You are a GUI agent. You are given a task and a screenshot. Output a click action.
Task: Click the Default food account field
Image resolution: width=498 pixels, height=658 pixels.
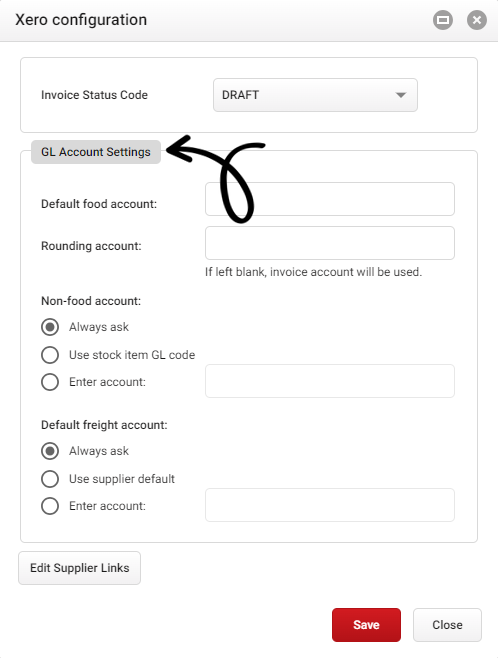click(x=330, y=199)
